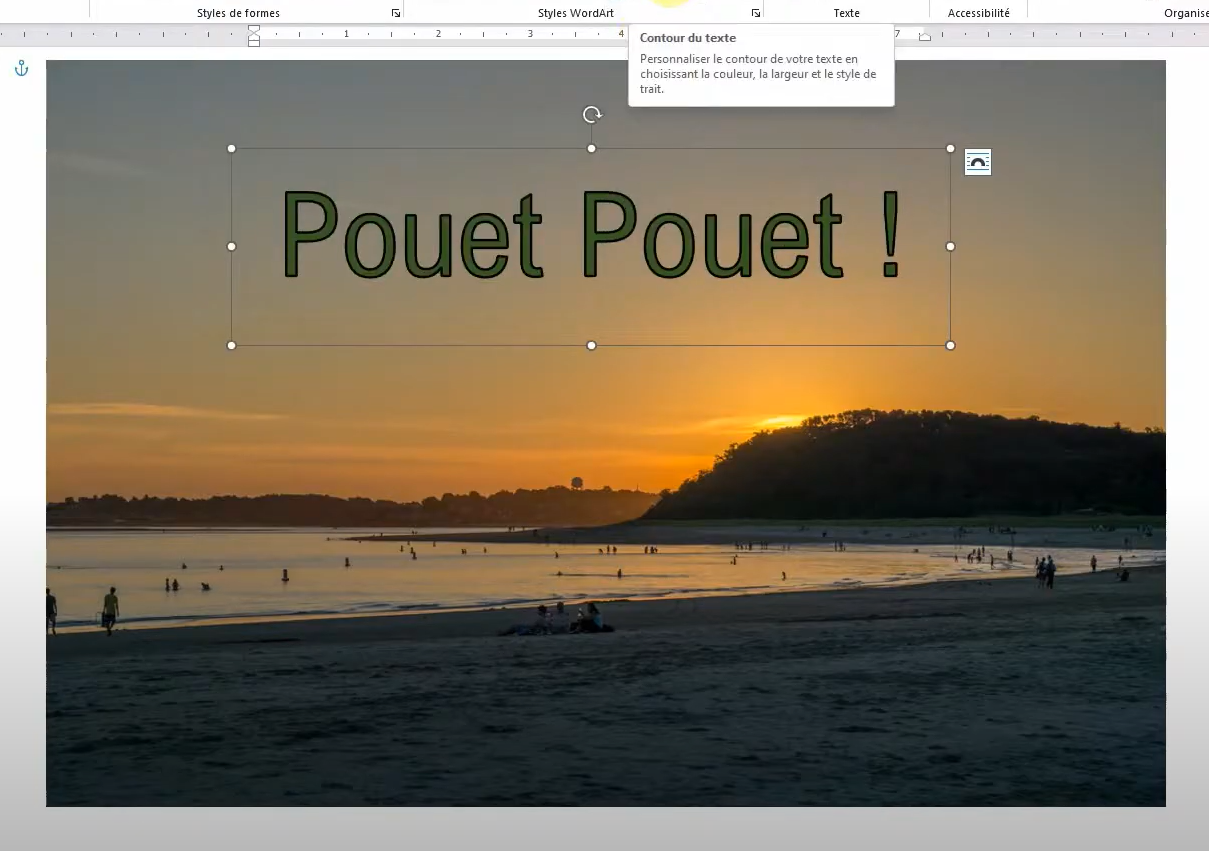The image size is (1209, 851).
Task: Click the middle-left sizing handle of the text box
Action: pyautogui.click(x=232, y=246)
